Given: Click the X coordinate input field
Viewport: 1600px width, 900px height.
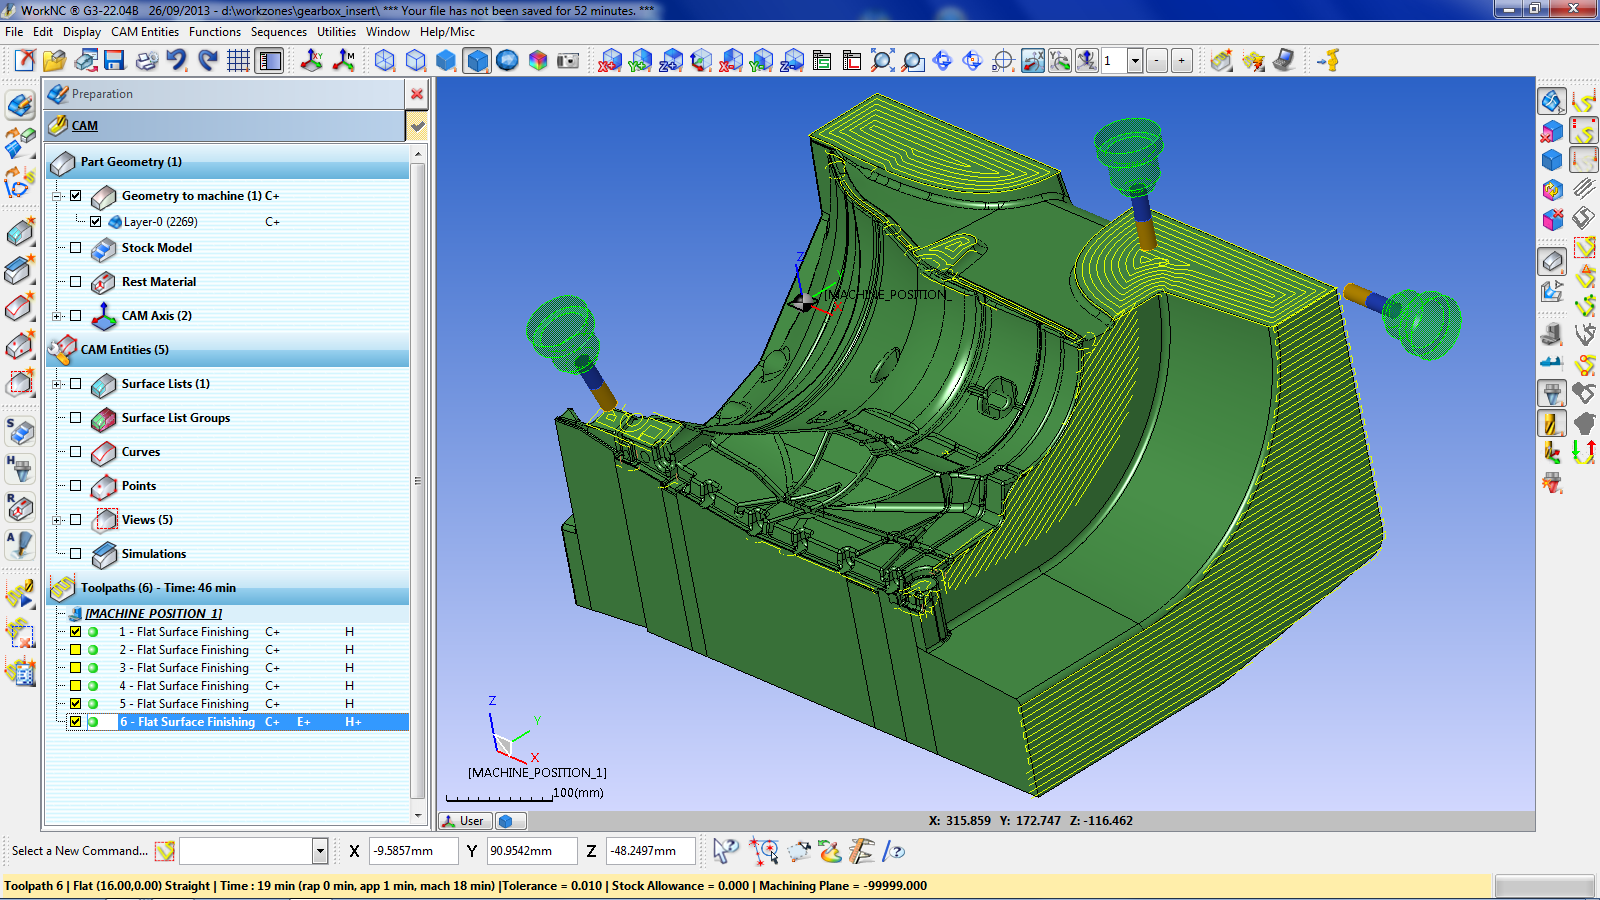Looking at the screenshot, I should pos(413,851).
